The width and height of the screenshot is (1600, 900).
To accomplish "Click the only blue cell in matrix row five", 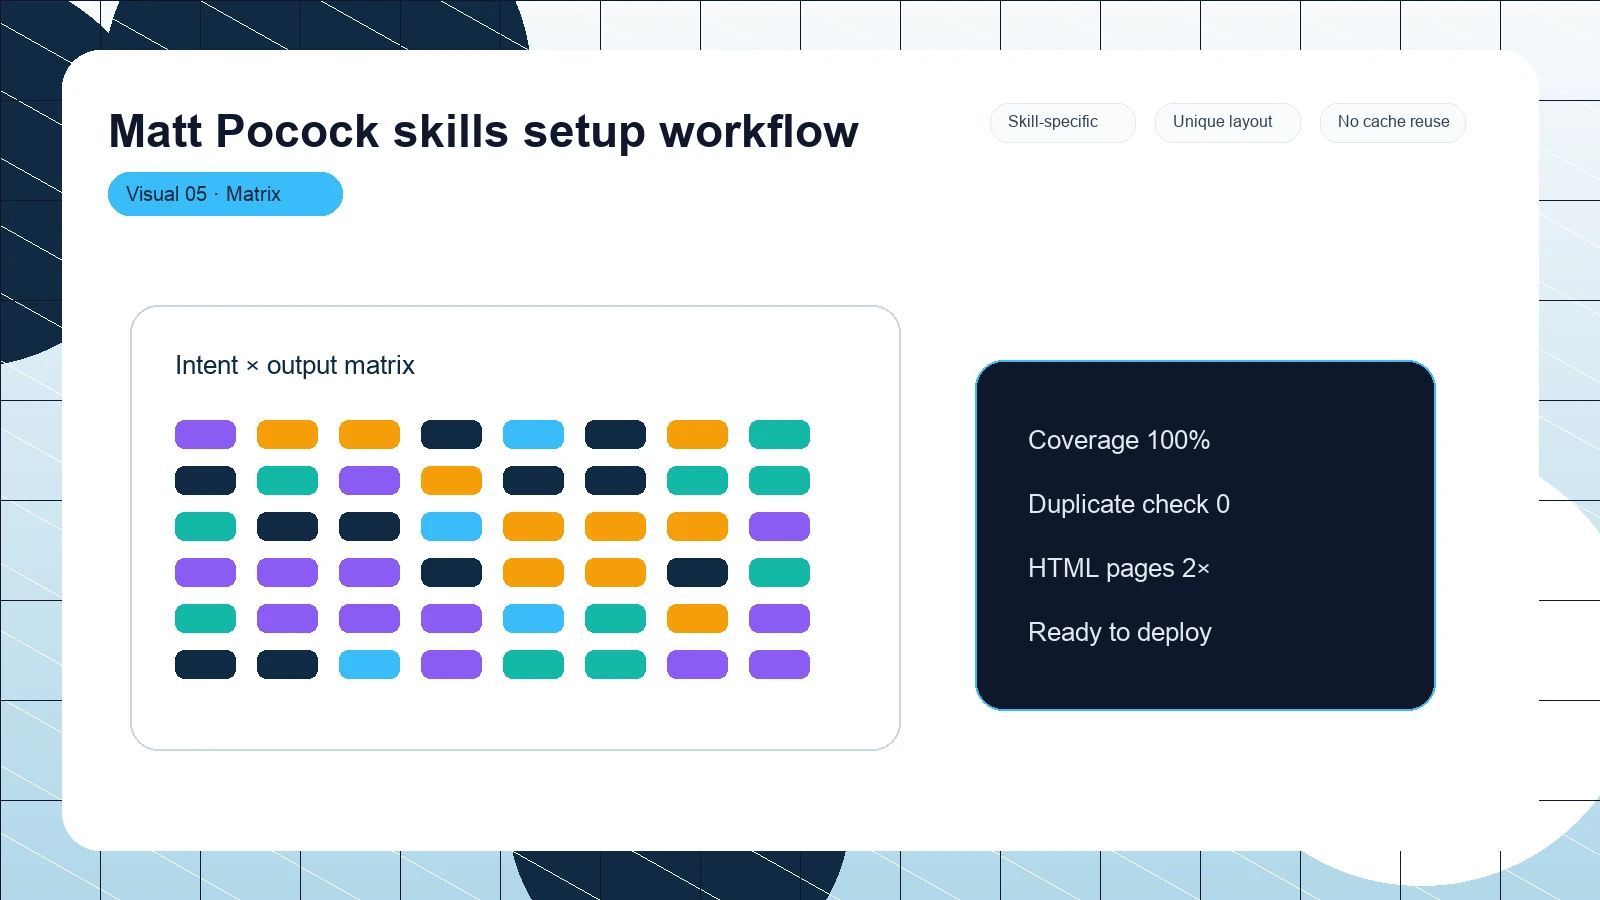I will (x=533, y=619).
